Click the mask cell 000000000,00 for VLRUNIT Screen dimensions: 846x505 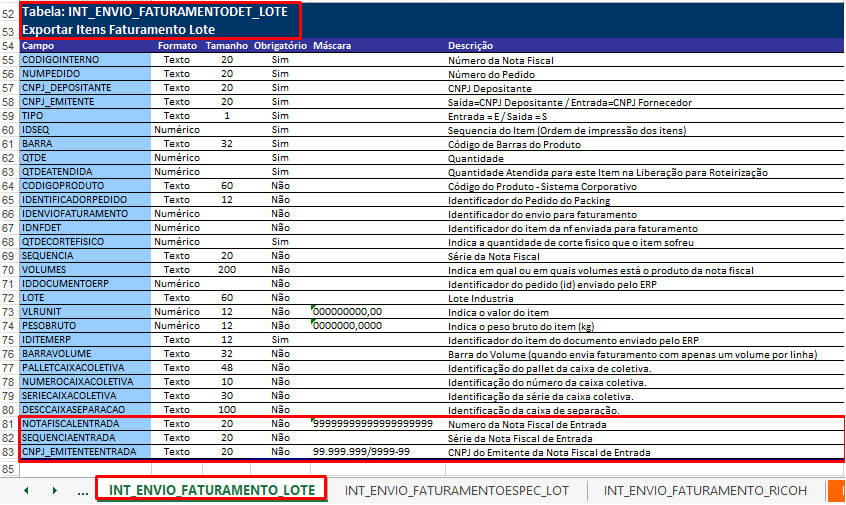[x=378, y=312]
